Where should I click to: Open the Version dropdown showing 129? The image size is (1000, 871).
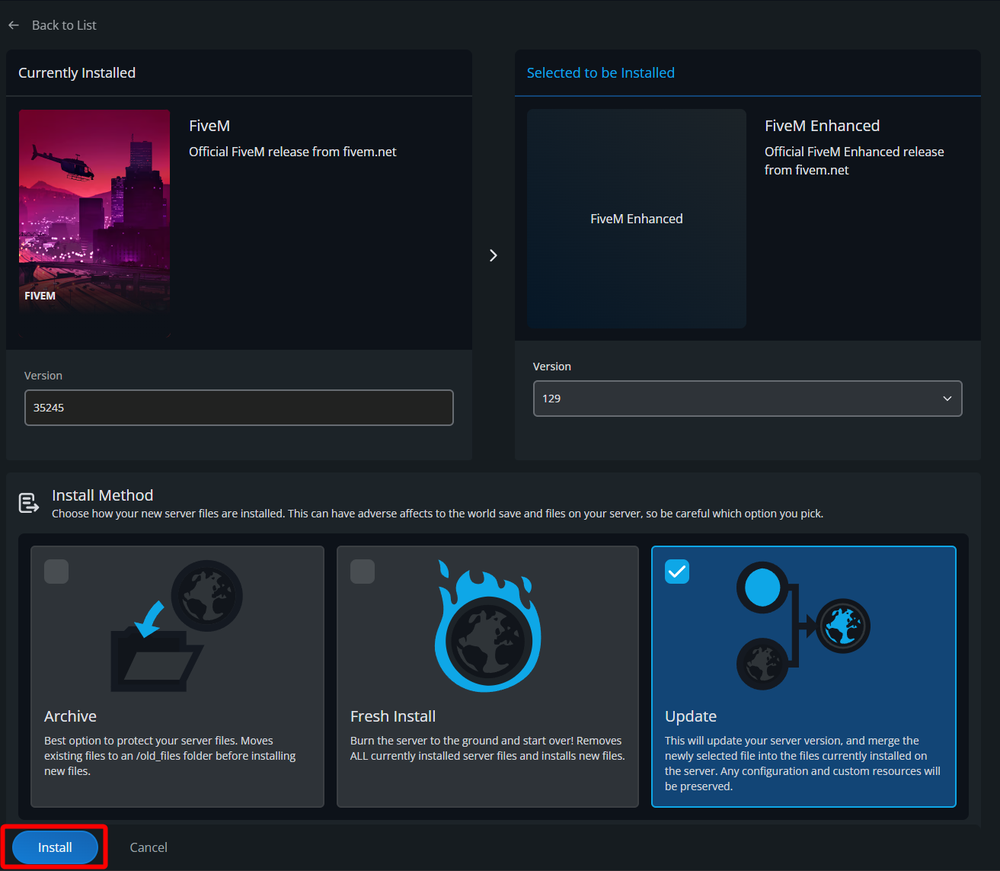747,399
